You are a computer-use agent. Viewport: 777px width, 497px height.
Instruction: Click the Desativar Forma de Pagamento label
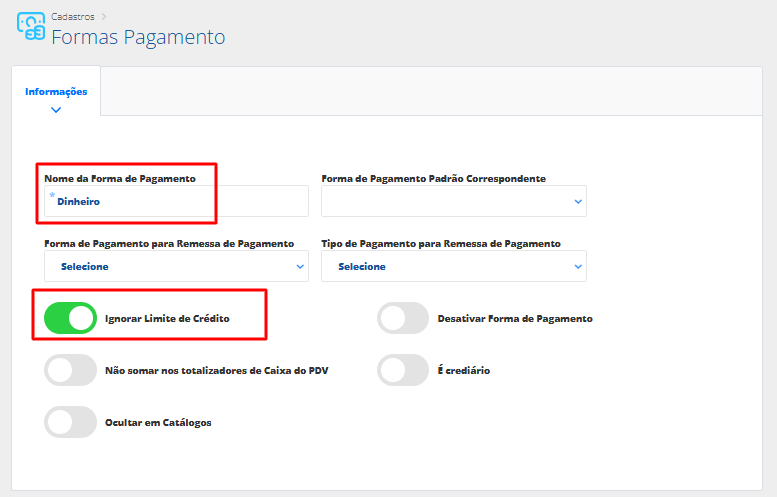(x=515, y=318)
